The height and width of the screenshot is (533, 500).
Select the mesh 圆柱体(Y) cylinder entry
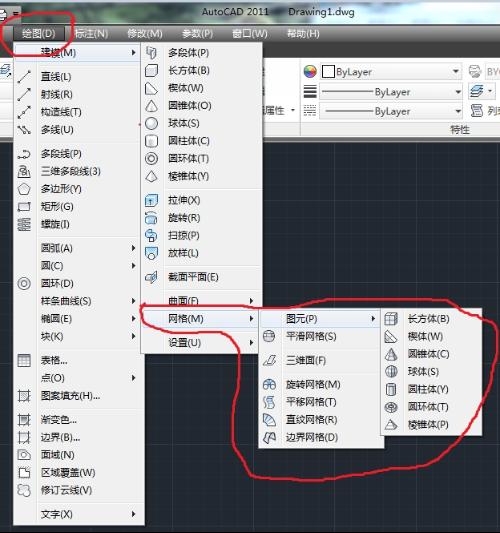click(x=431, y=389)
